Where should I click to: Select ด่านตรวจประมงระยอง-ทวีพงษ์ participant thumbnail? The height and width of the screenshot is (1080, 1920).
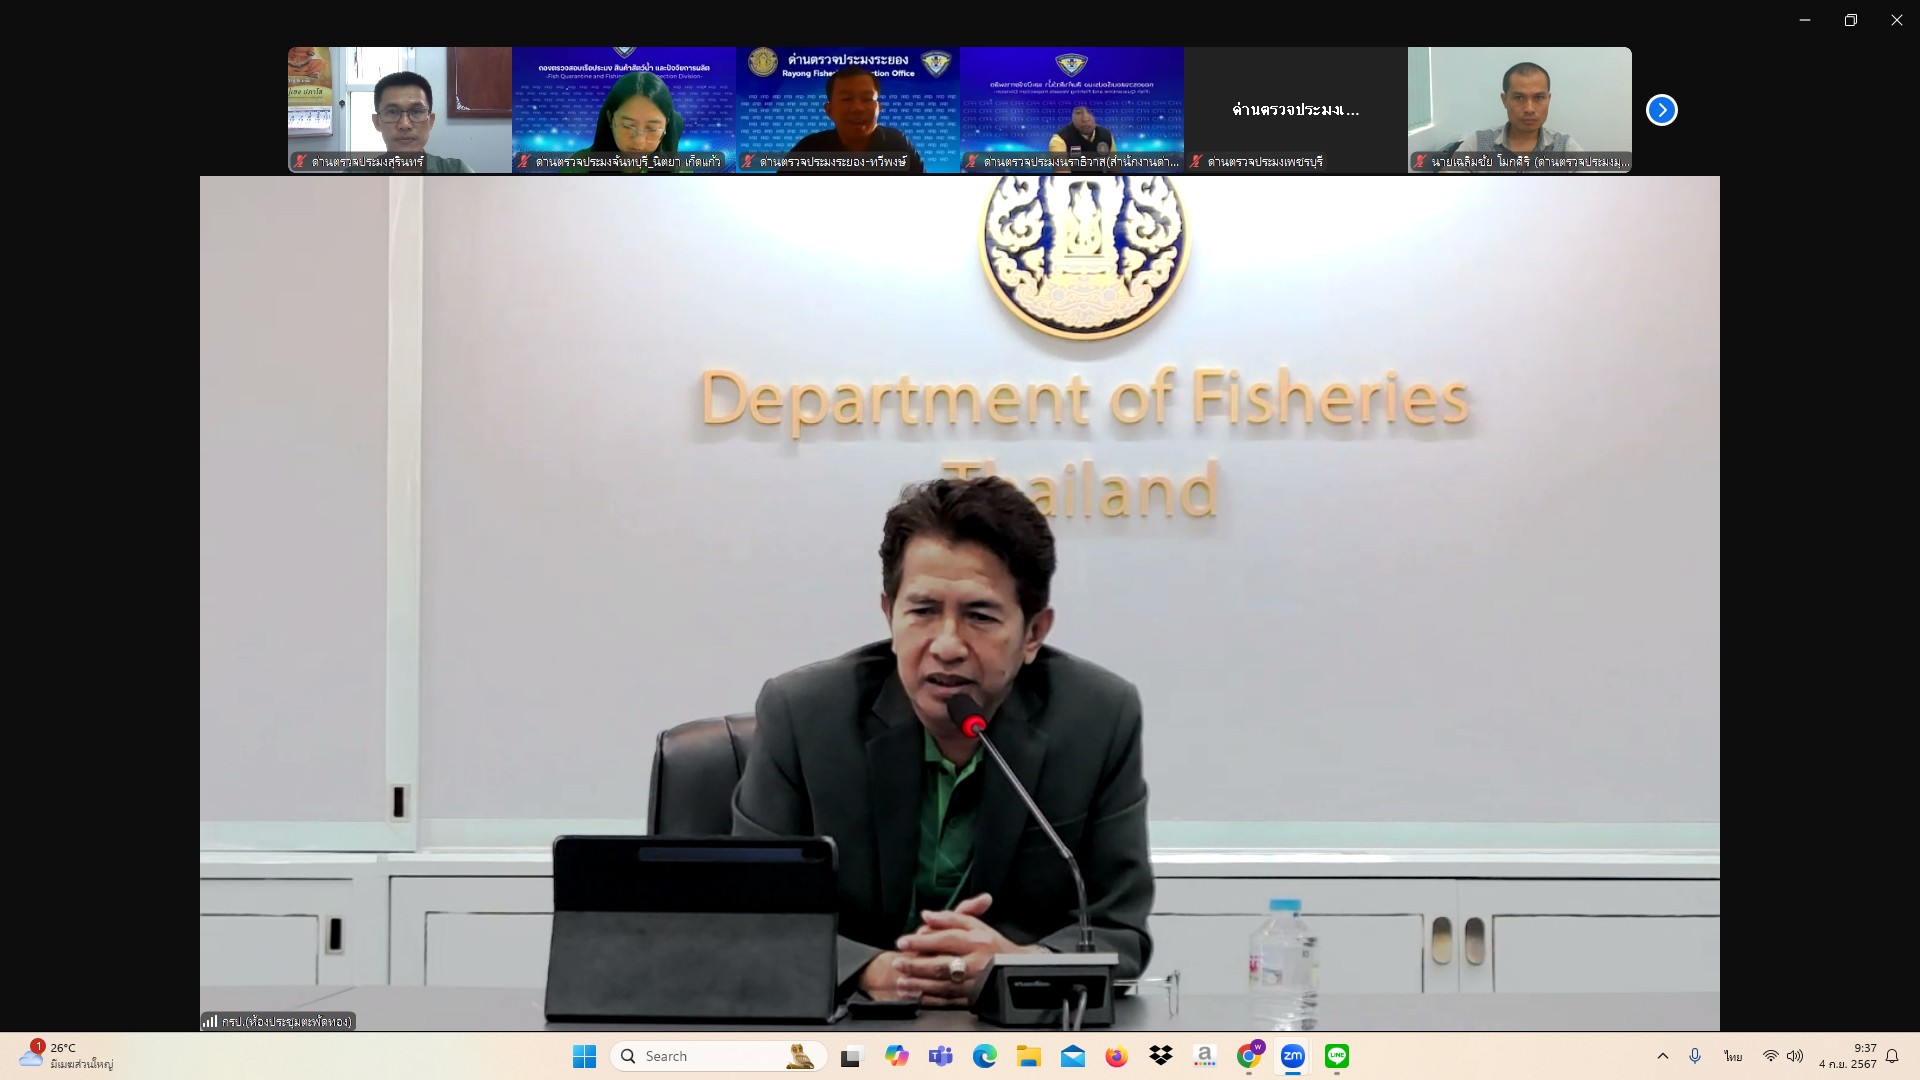pos(848,110)
